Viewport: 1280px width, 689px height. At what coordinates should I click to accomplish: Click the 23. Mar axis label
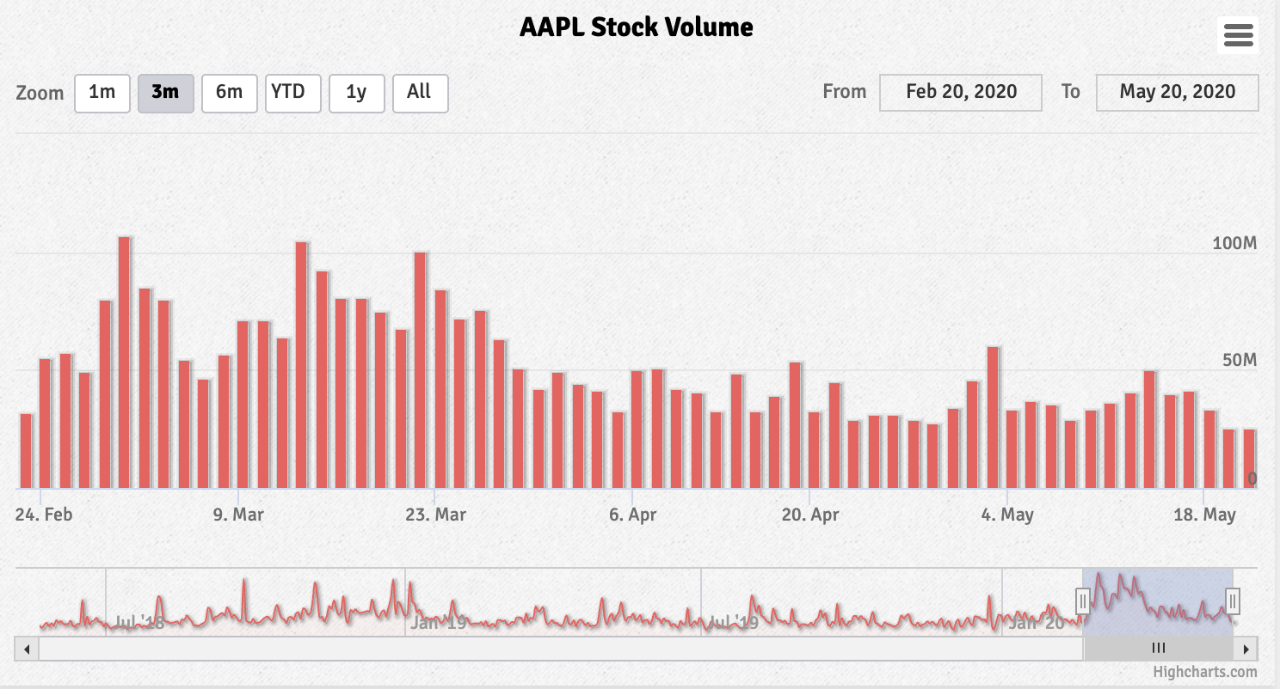[x=435, y=515]
